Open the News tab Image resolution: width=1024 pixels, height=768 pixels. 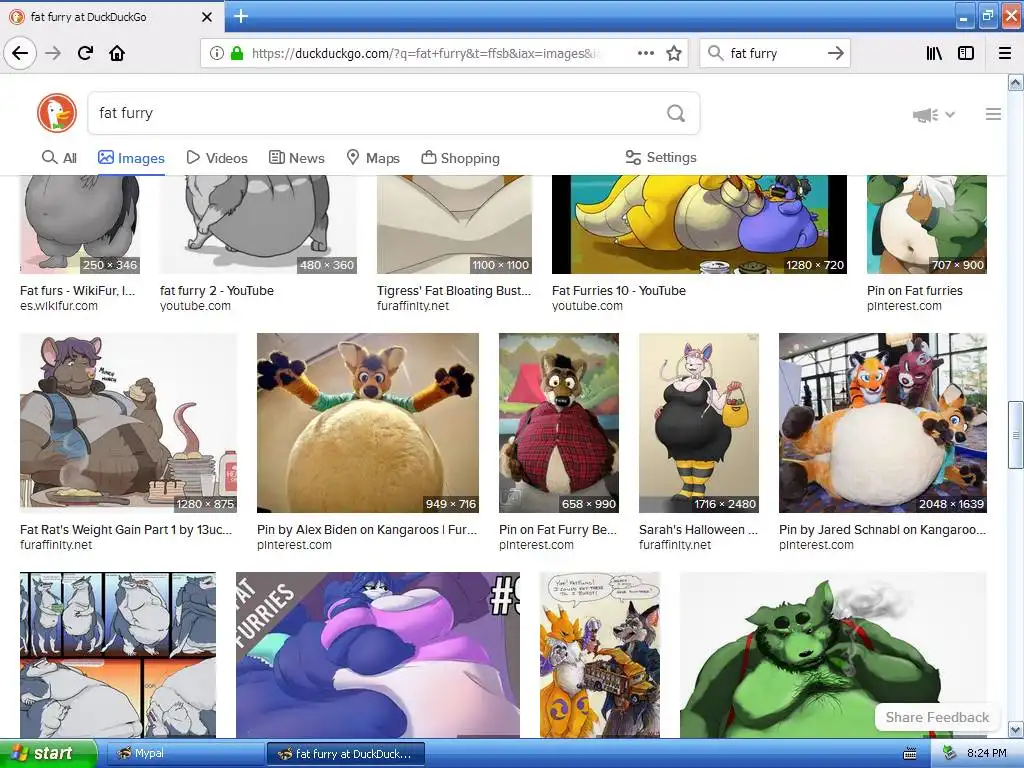click(x=296, y=158)
